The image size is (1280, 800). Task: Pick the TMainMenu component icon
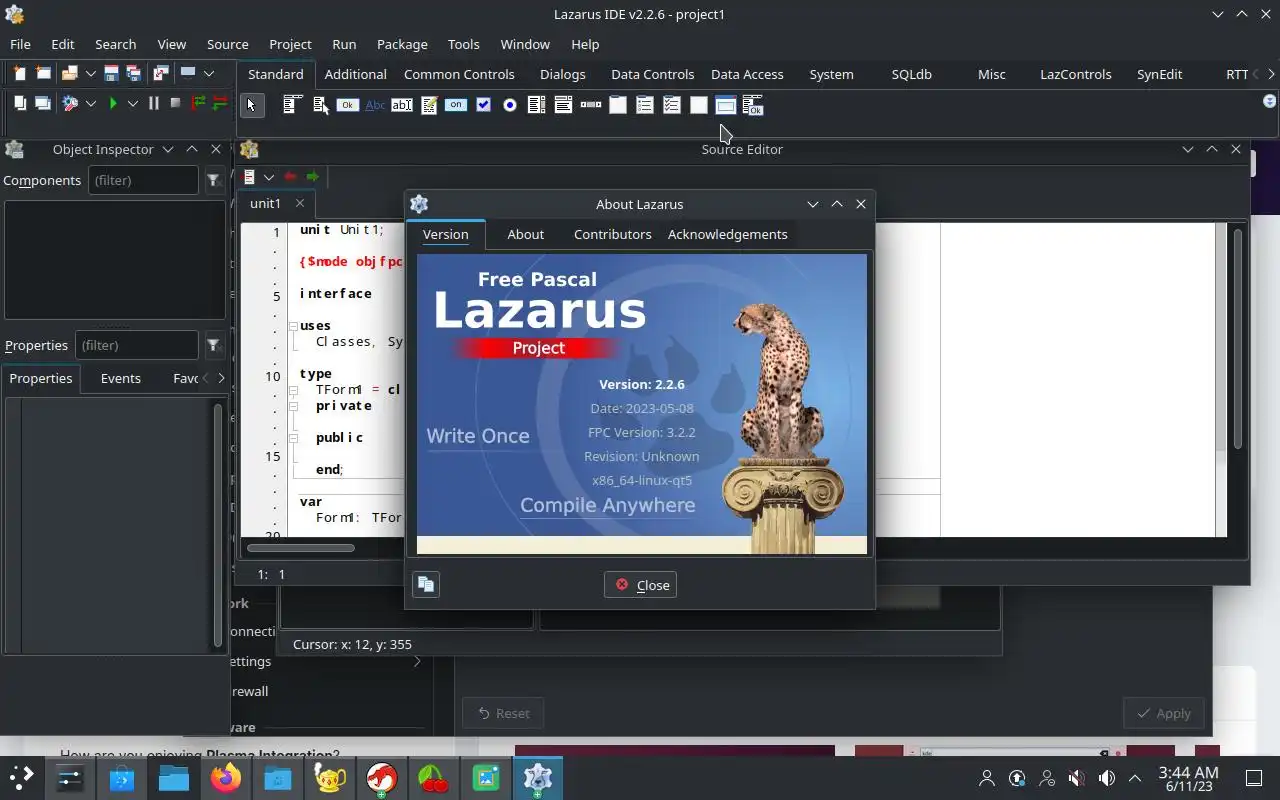point(292,105)
